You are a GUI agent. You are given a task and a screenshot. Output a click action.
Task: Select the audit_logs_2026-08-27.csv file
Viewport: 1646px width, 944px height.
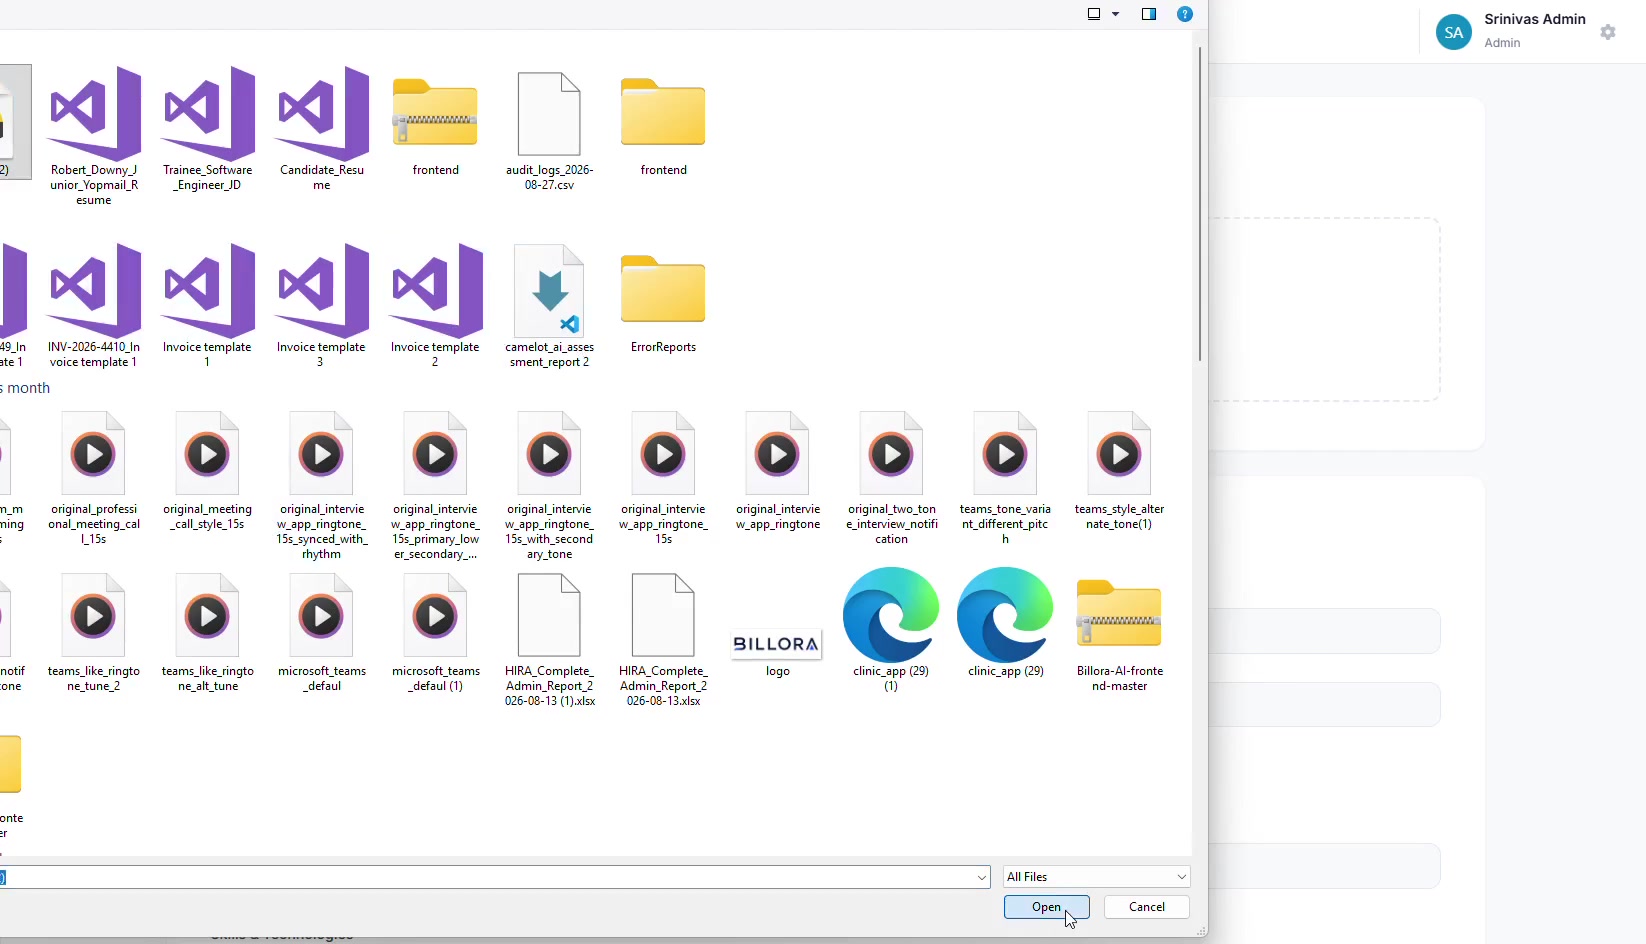click(x=549, y=114)
